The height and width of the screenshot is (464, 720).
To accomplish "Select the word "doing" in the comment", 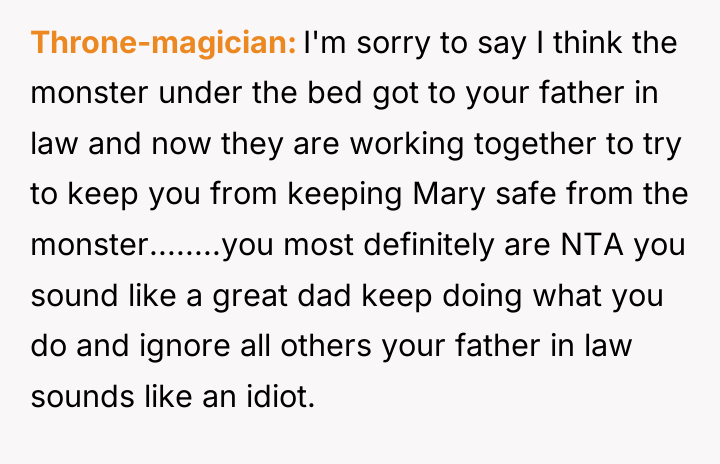I will (x=482, y=296).
